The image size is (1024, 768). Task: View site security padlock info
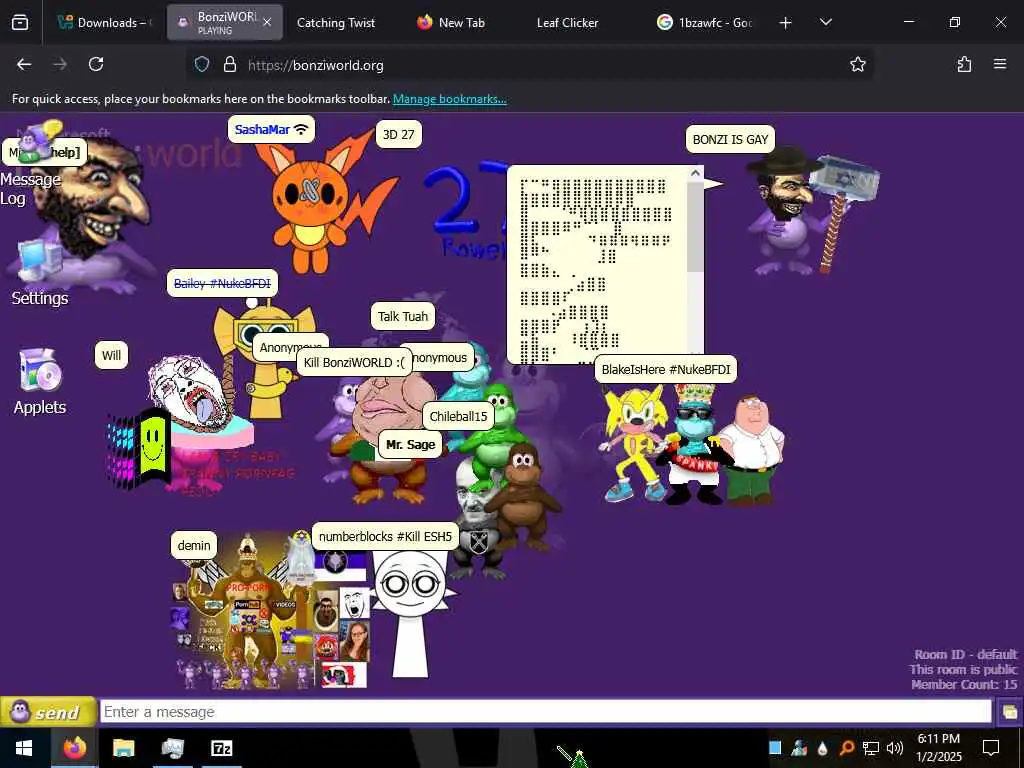click(229, 65)
